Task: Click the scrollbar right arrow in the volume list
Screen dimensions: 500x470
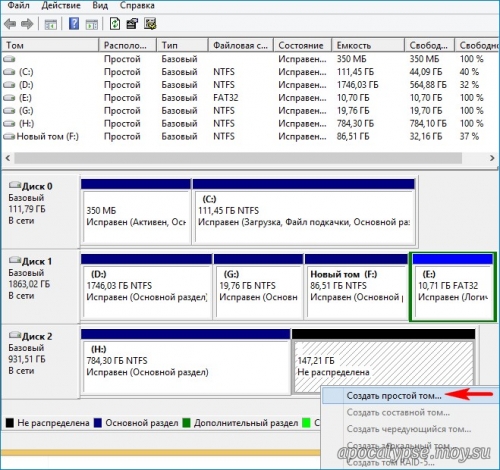Action: coord(492,158)
